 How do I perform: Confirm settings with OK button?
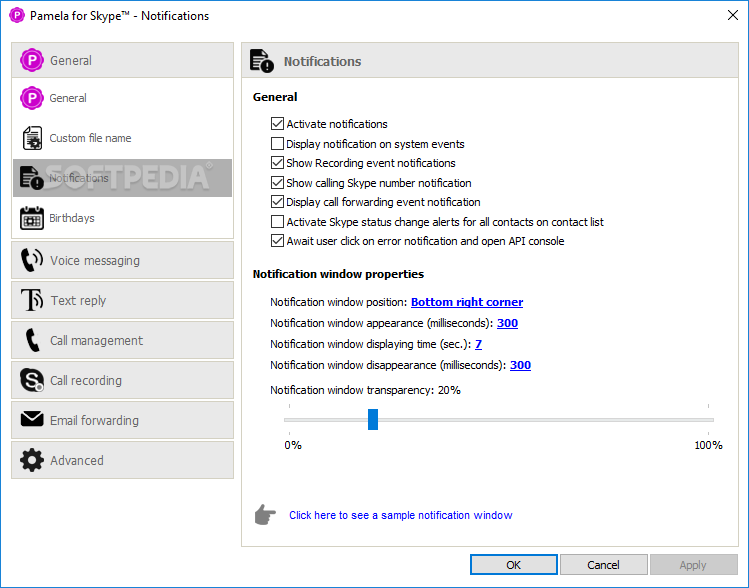[x=514, y=565]
